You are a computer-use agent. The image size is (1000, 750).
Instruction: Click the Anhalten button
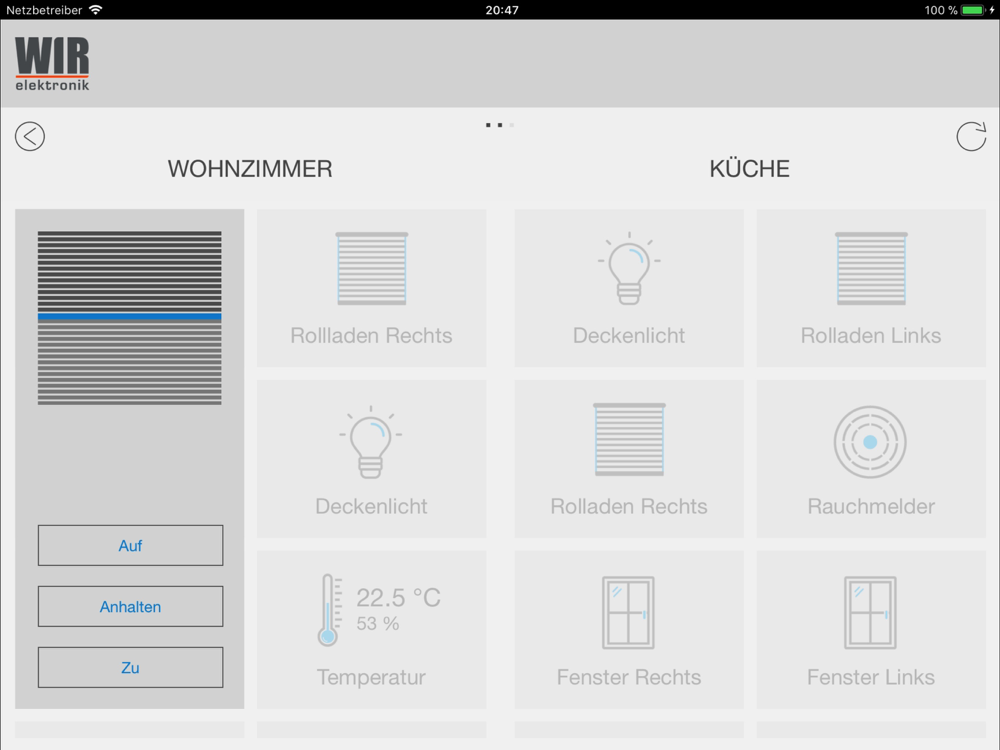[130, 607]
